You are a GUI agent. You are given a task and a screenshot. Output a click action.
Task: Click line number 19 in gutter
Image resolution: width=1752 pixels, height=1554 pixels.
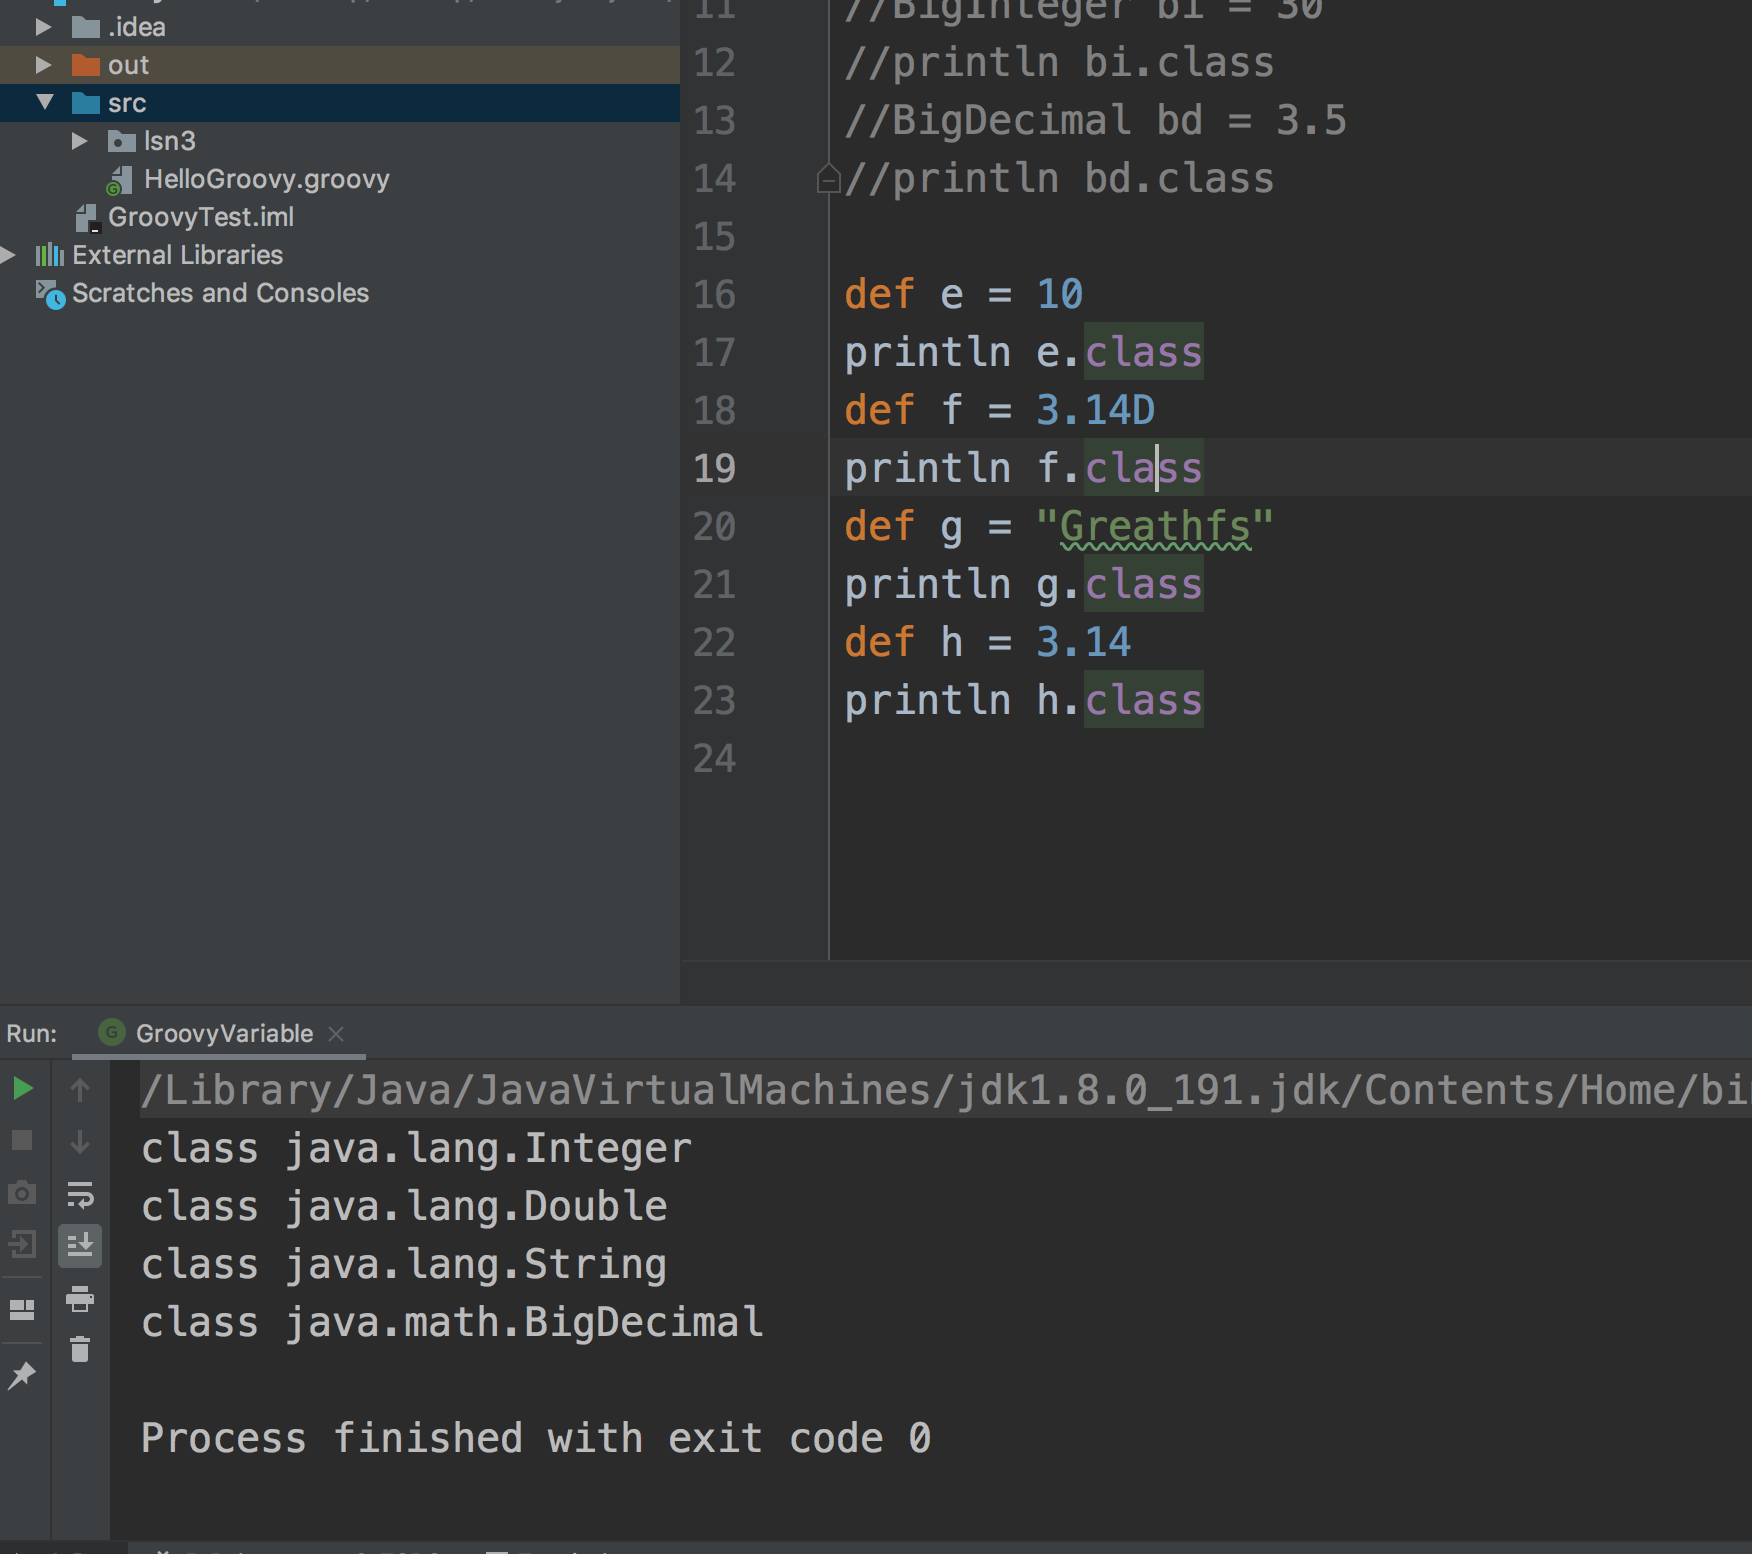point(714,468)
